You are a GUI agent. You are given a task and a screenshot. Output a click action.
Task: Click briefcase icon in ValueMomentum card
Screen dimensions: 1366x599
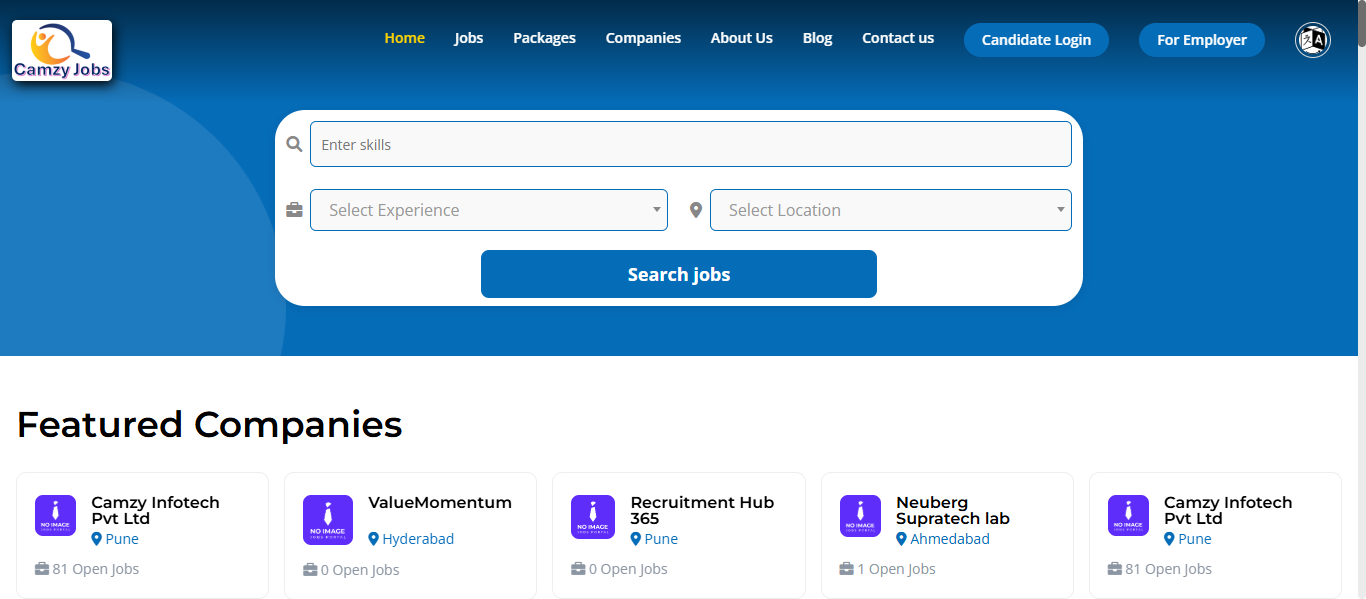pyautogui.click(x=310, y=570)
